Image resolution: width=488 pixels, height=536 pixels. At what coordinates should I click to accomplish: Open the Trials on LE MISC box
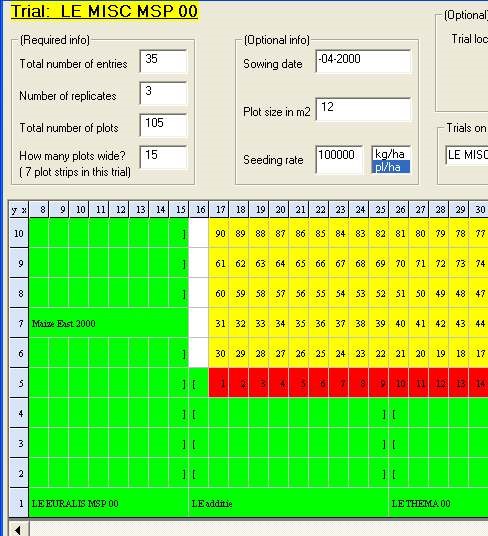click(x=467, y=155)
